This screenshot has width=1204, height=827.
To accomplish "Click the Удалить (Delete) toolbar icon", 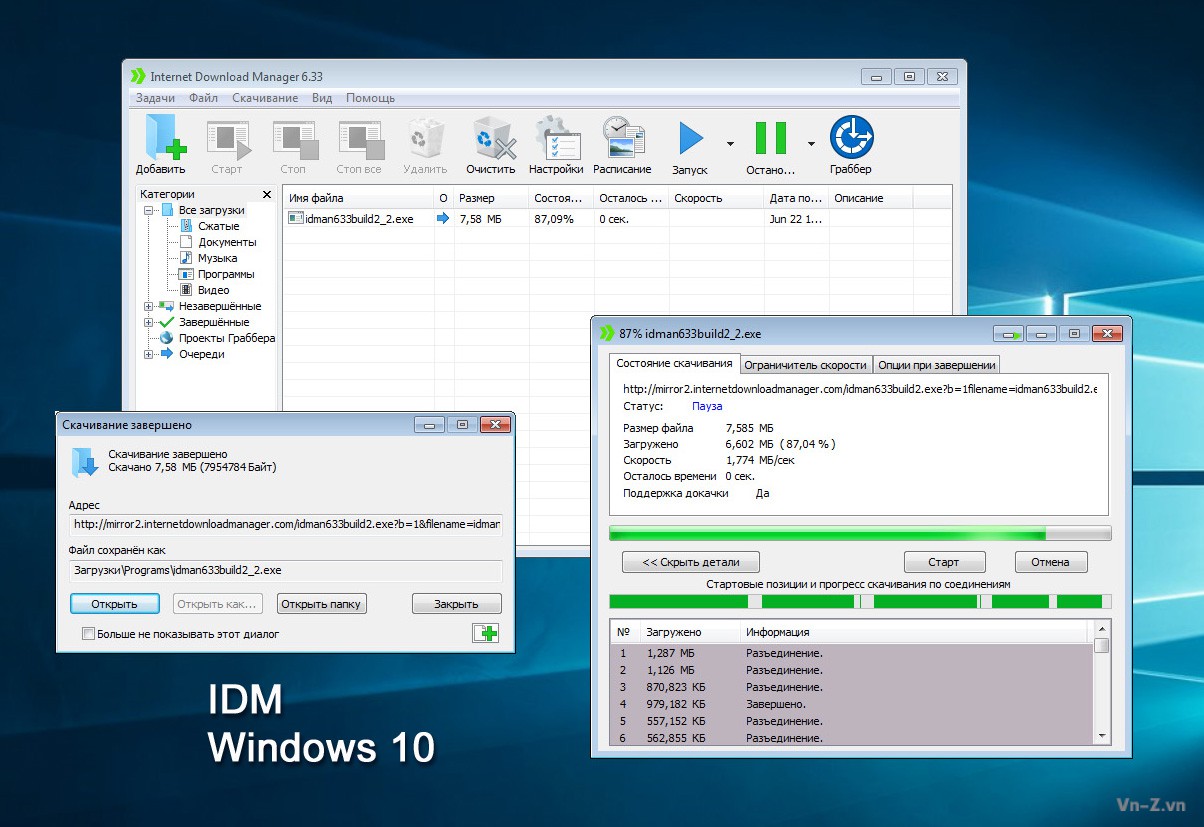I will click(423, 140).
